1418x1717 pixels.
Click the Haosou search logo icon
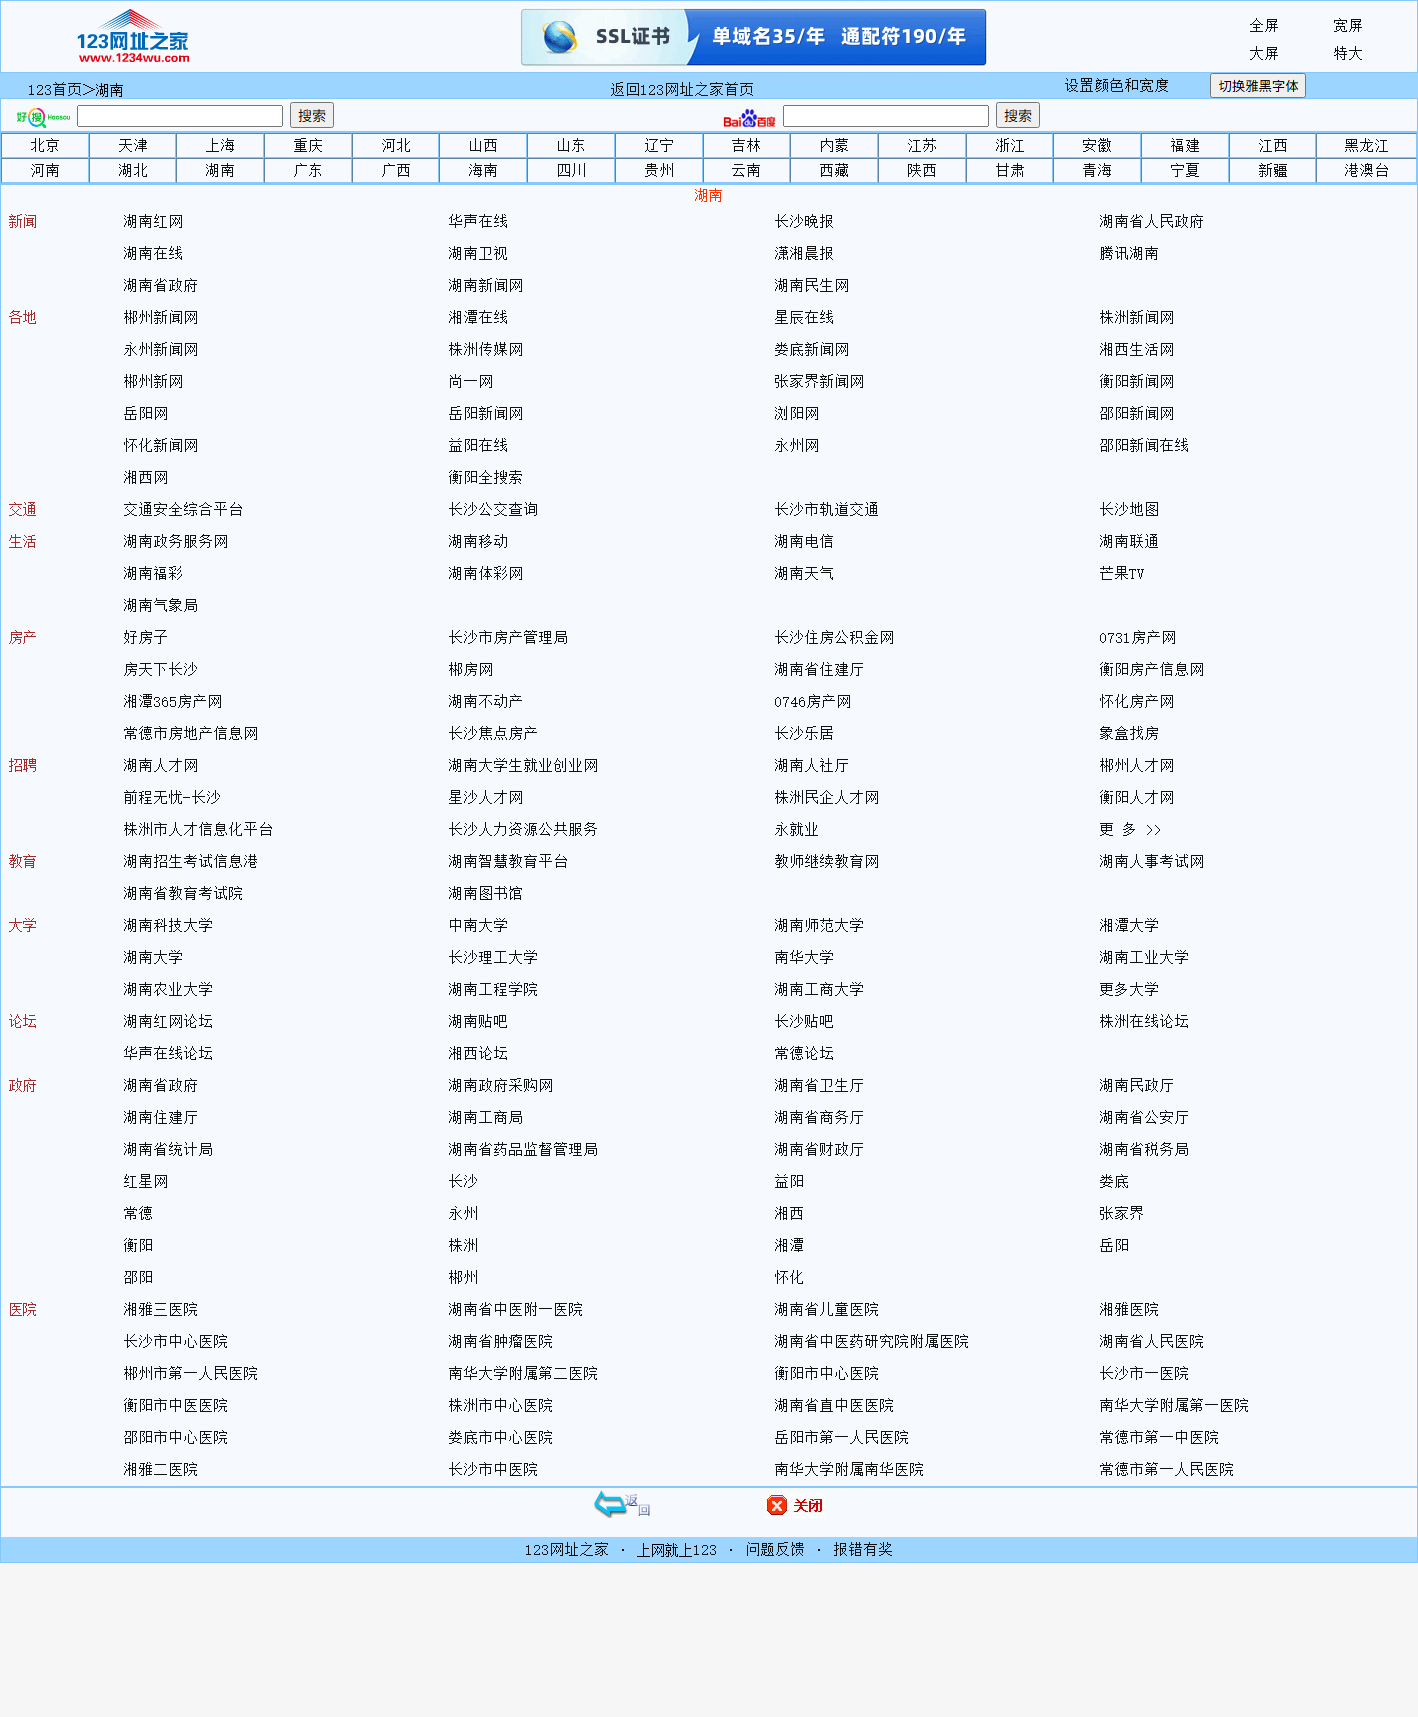click(x=43, y=117)
